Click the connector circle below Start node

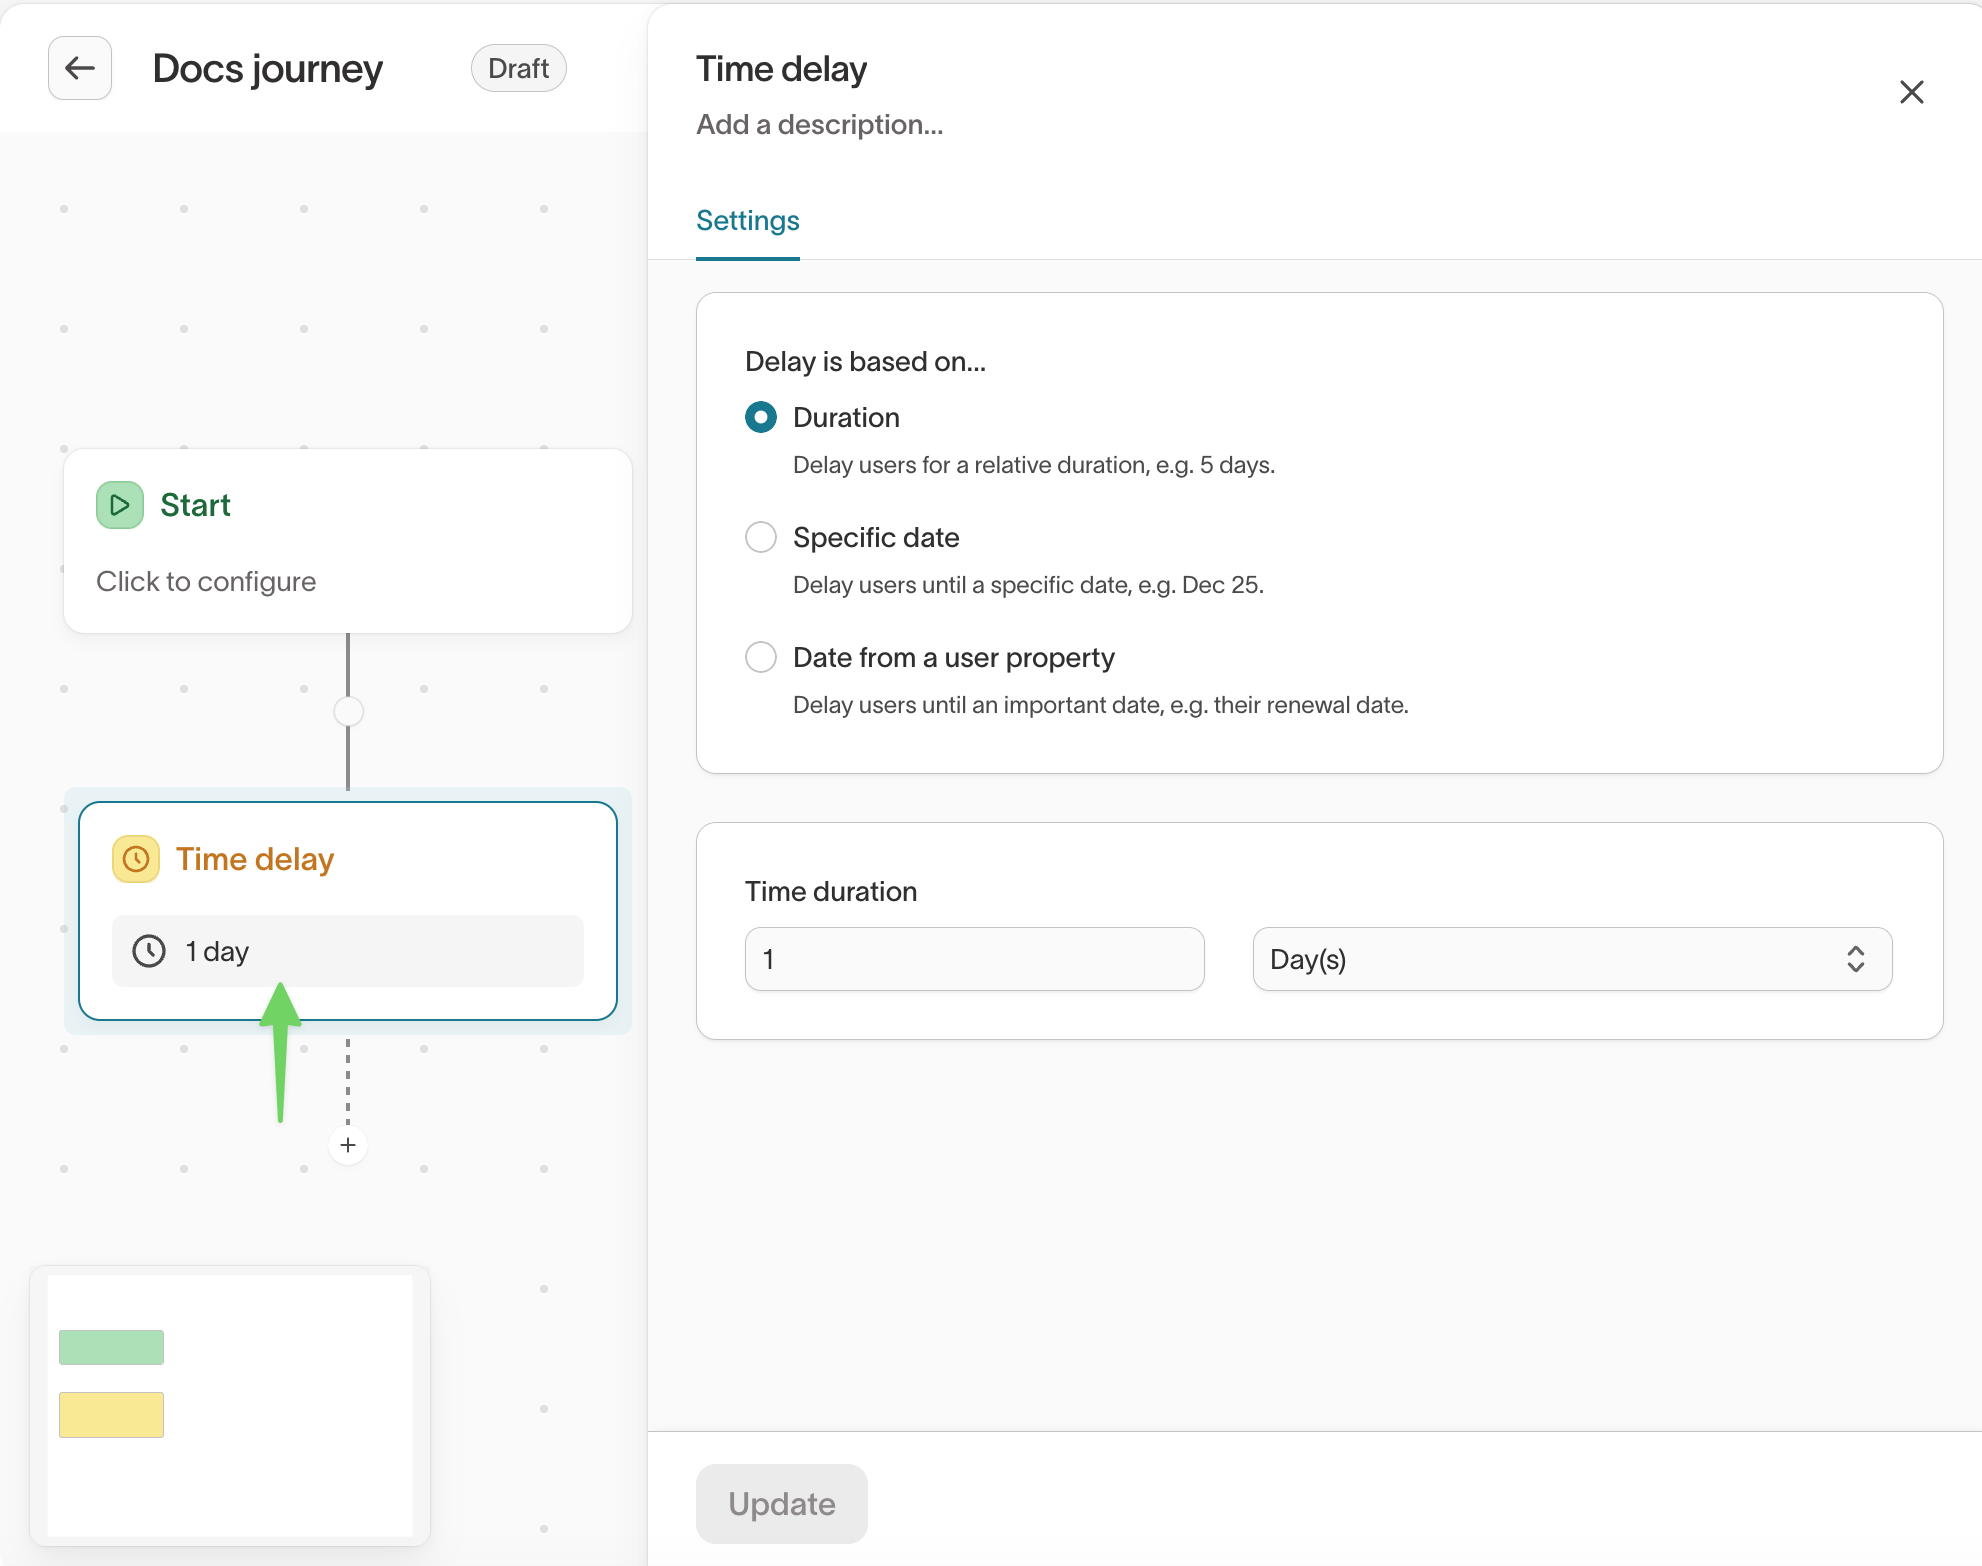348,712
